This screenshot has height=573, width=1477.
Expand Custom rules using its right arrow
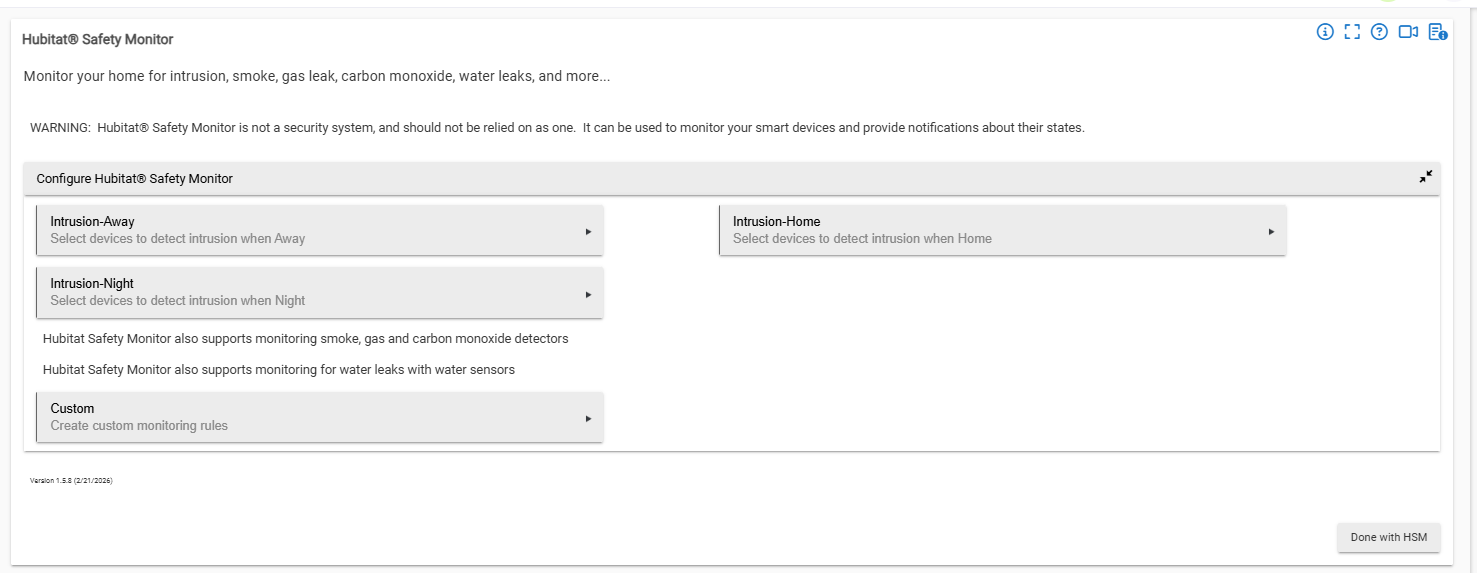point(588,419)
